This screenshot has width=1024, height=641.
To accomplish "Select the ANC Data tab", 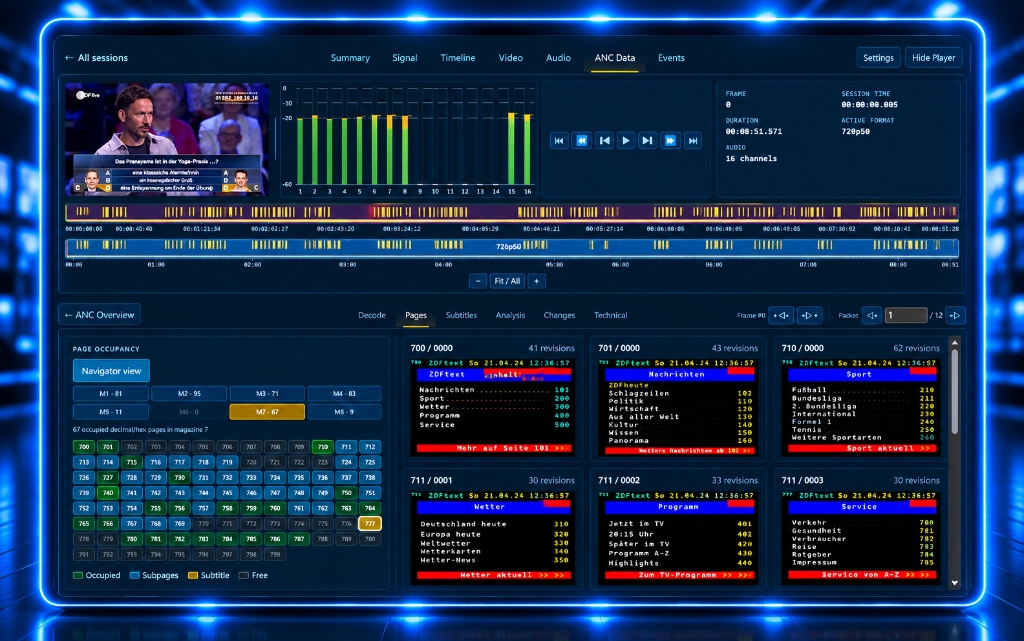I will pos(615,57).
